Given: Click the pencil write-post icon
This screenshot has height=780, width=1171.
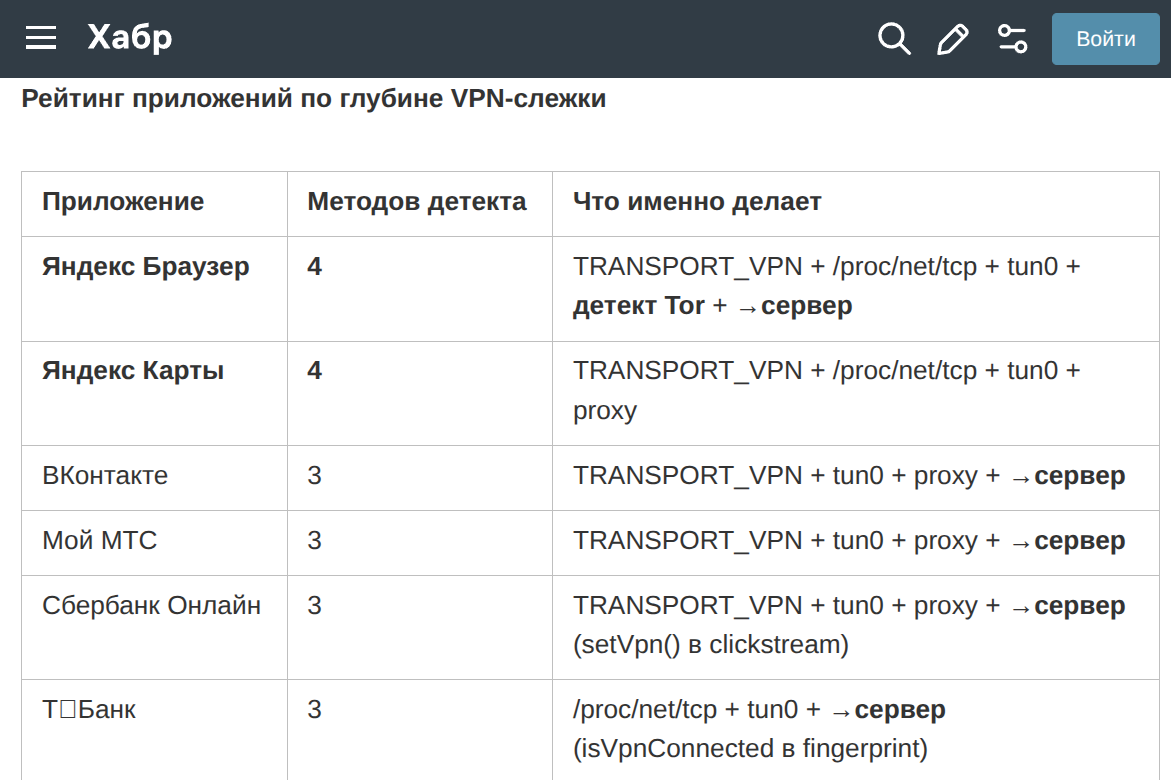Looking at the screenshot, I should [952, 39].
